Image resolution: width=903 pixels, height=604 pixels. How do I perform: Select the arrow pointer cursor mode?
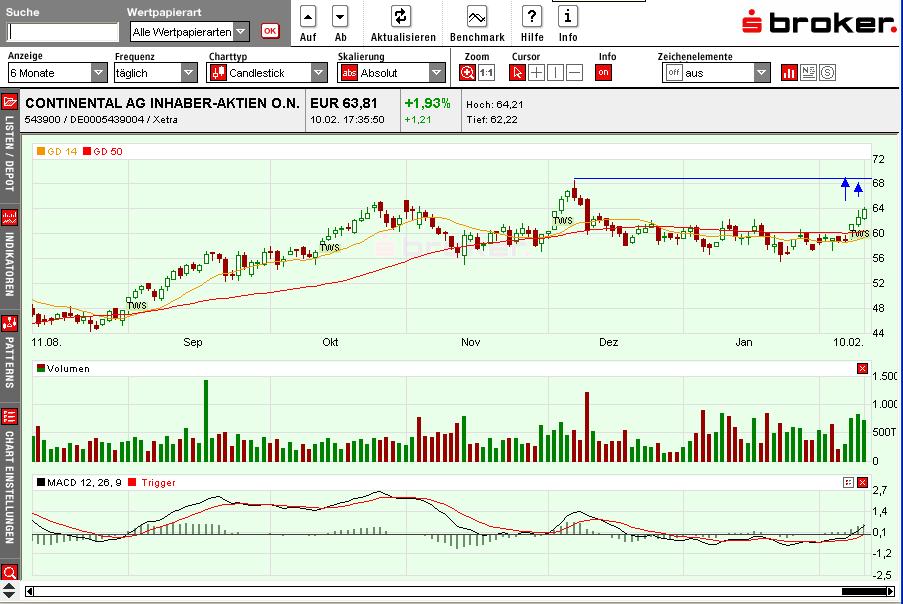pos(517,72)
